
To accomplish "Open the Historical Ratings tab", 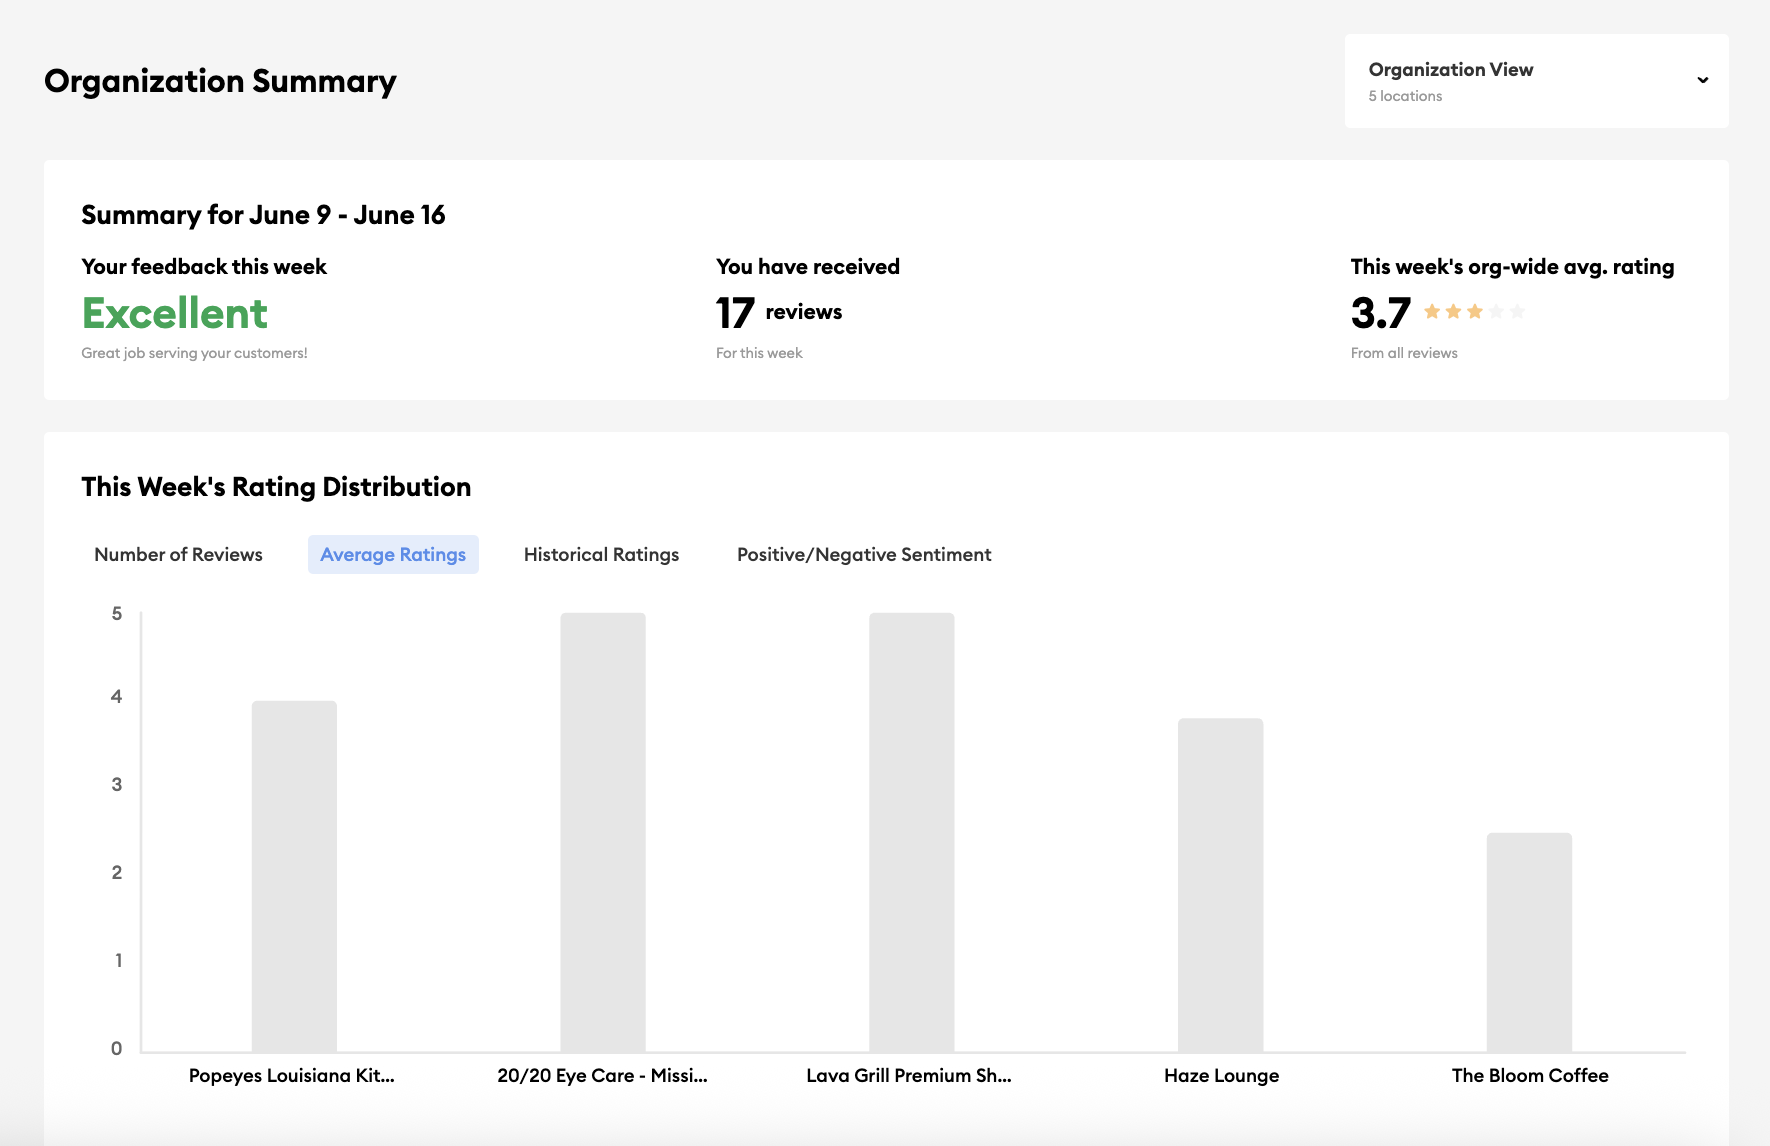I will (600, 553).
